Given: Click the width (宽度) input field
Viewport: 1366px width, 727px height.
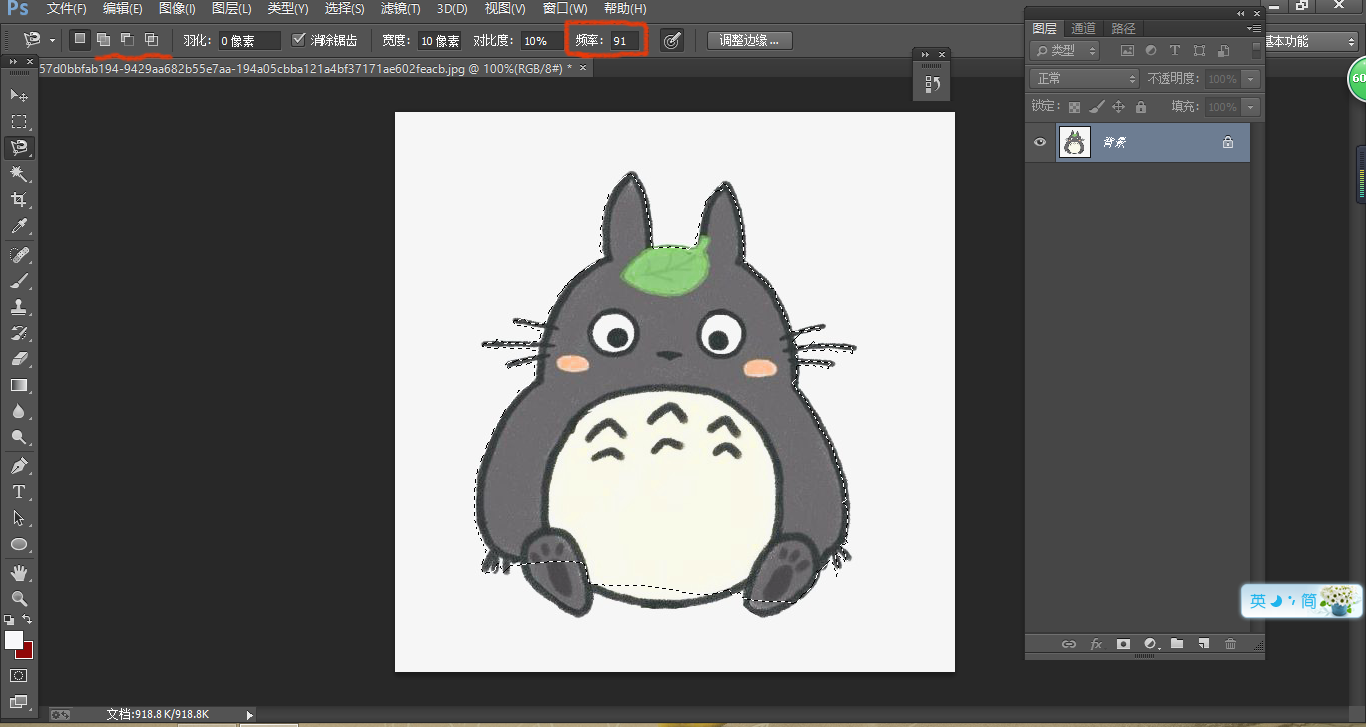Looking at the screenshot, I should point(440,41).
